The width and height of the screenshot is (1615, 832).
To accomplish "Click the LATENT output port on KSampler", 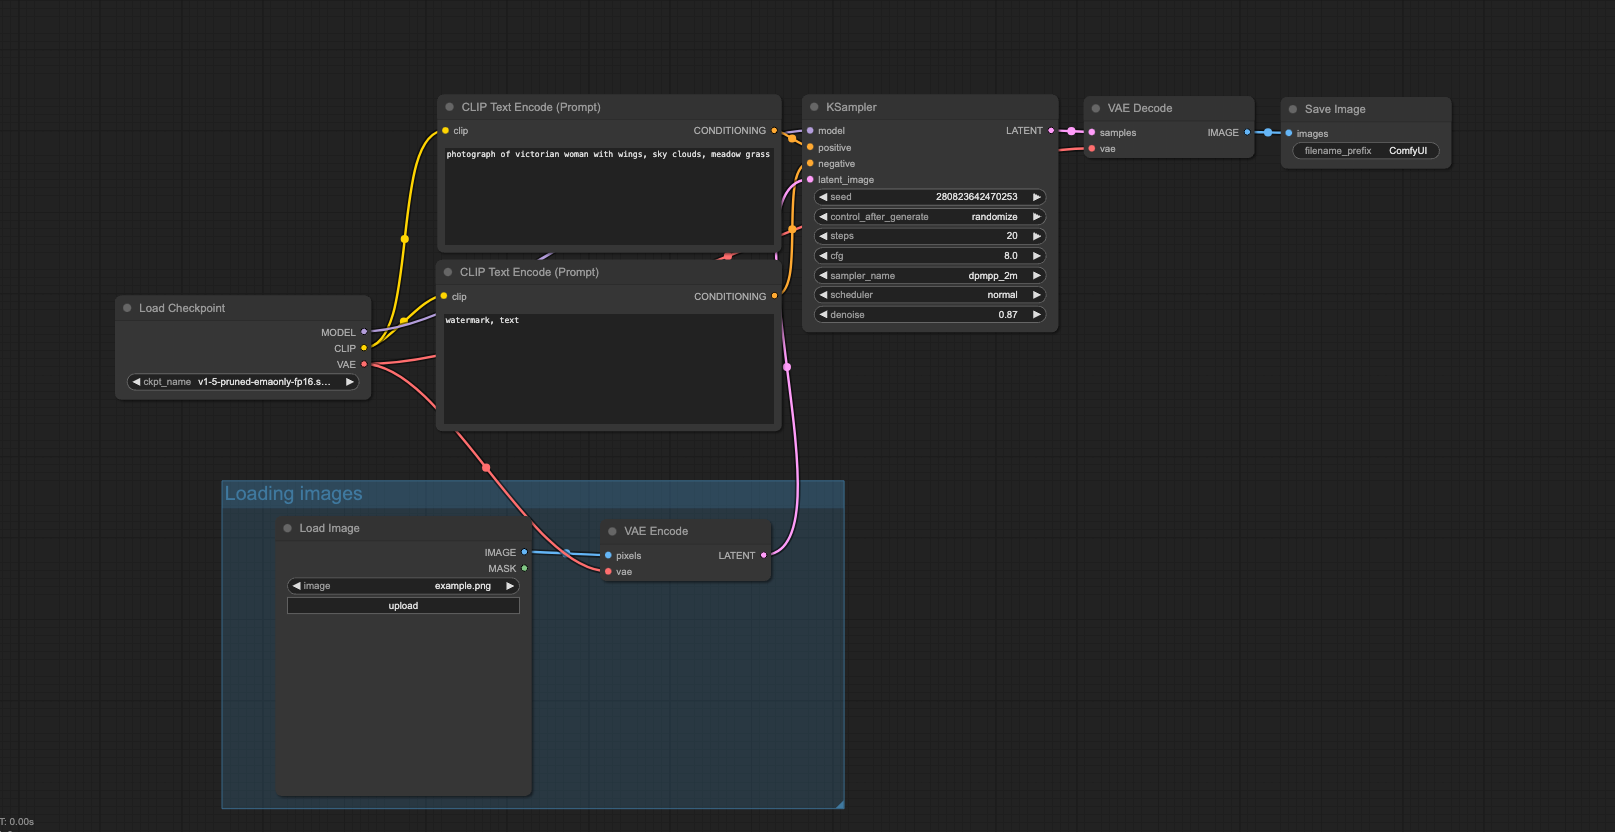I will pos(1051,131).
